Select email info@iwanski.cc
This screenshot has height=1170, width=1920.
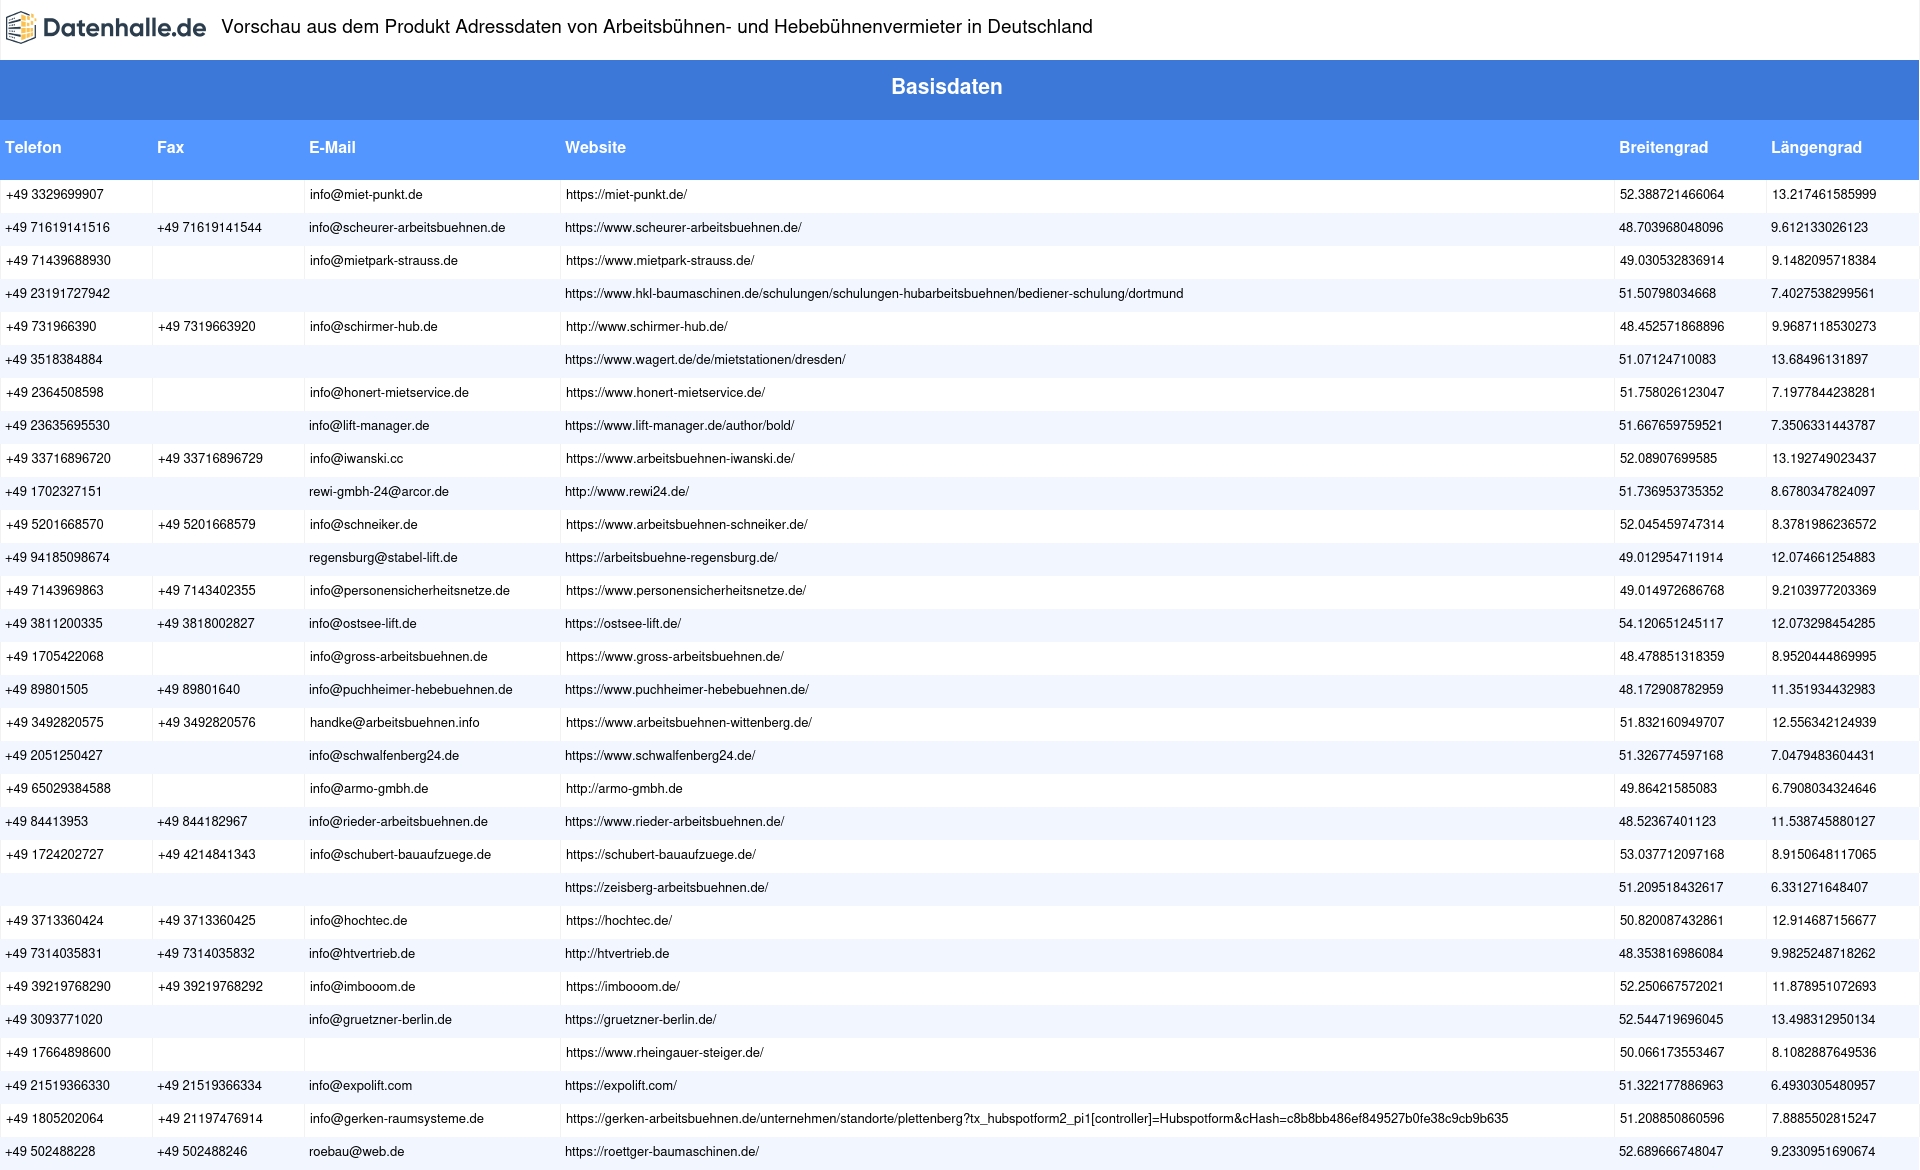tap(356, 459)
